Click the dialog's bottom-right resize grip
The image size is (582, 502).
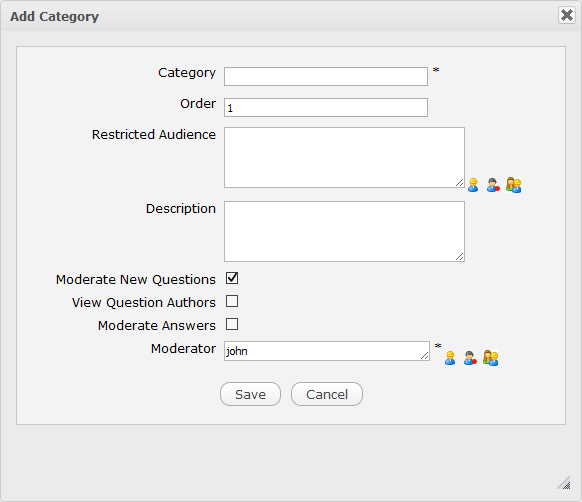[564, 483]
